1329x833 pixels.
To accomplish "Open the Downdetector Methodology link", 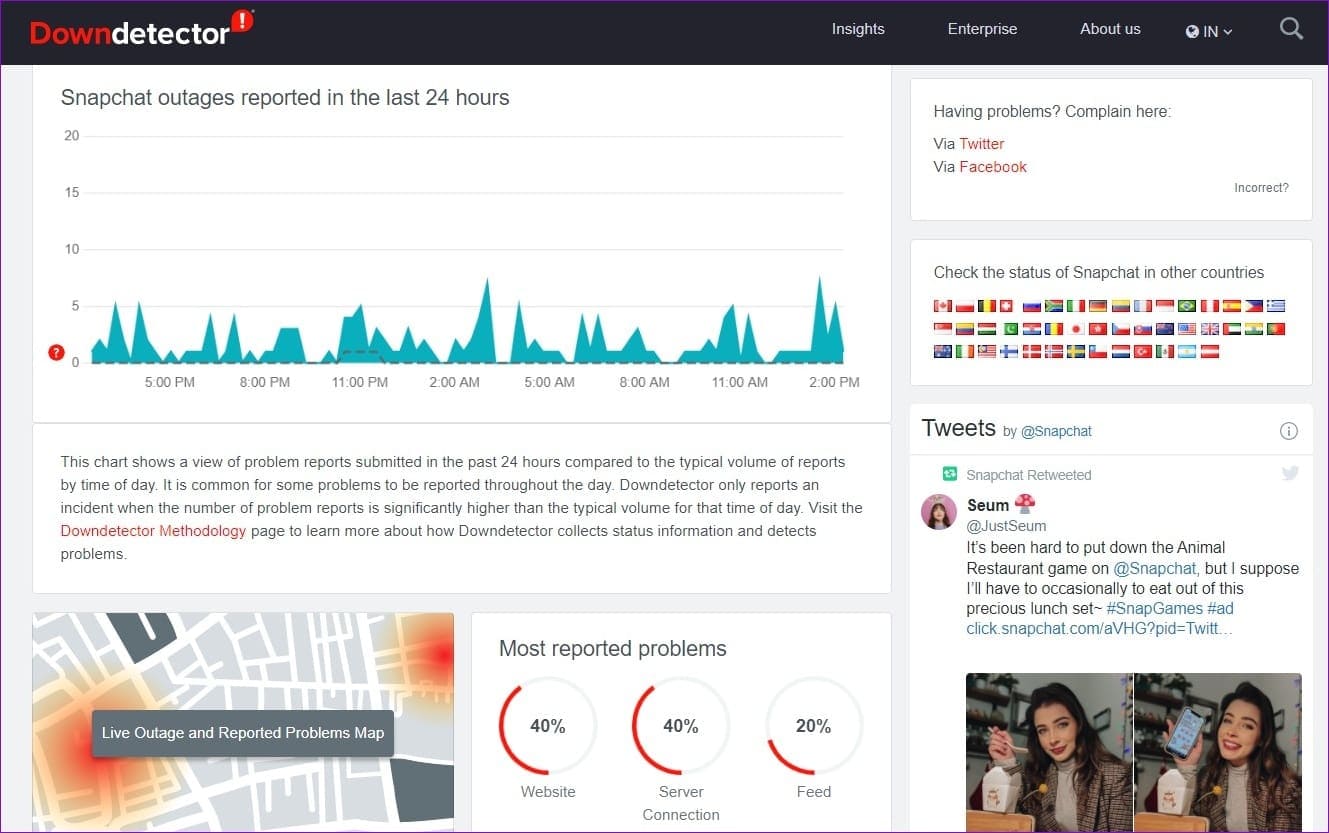I will (153, 531).
